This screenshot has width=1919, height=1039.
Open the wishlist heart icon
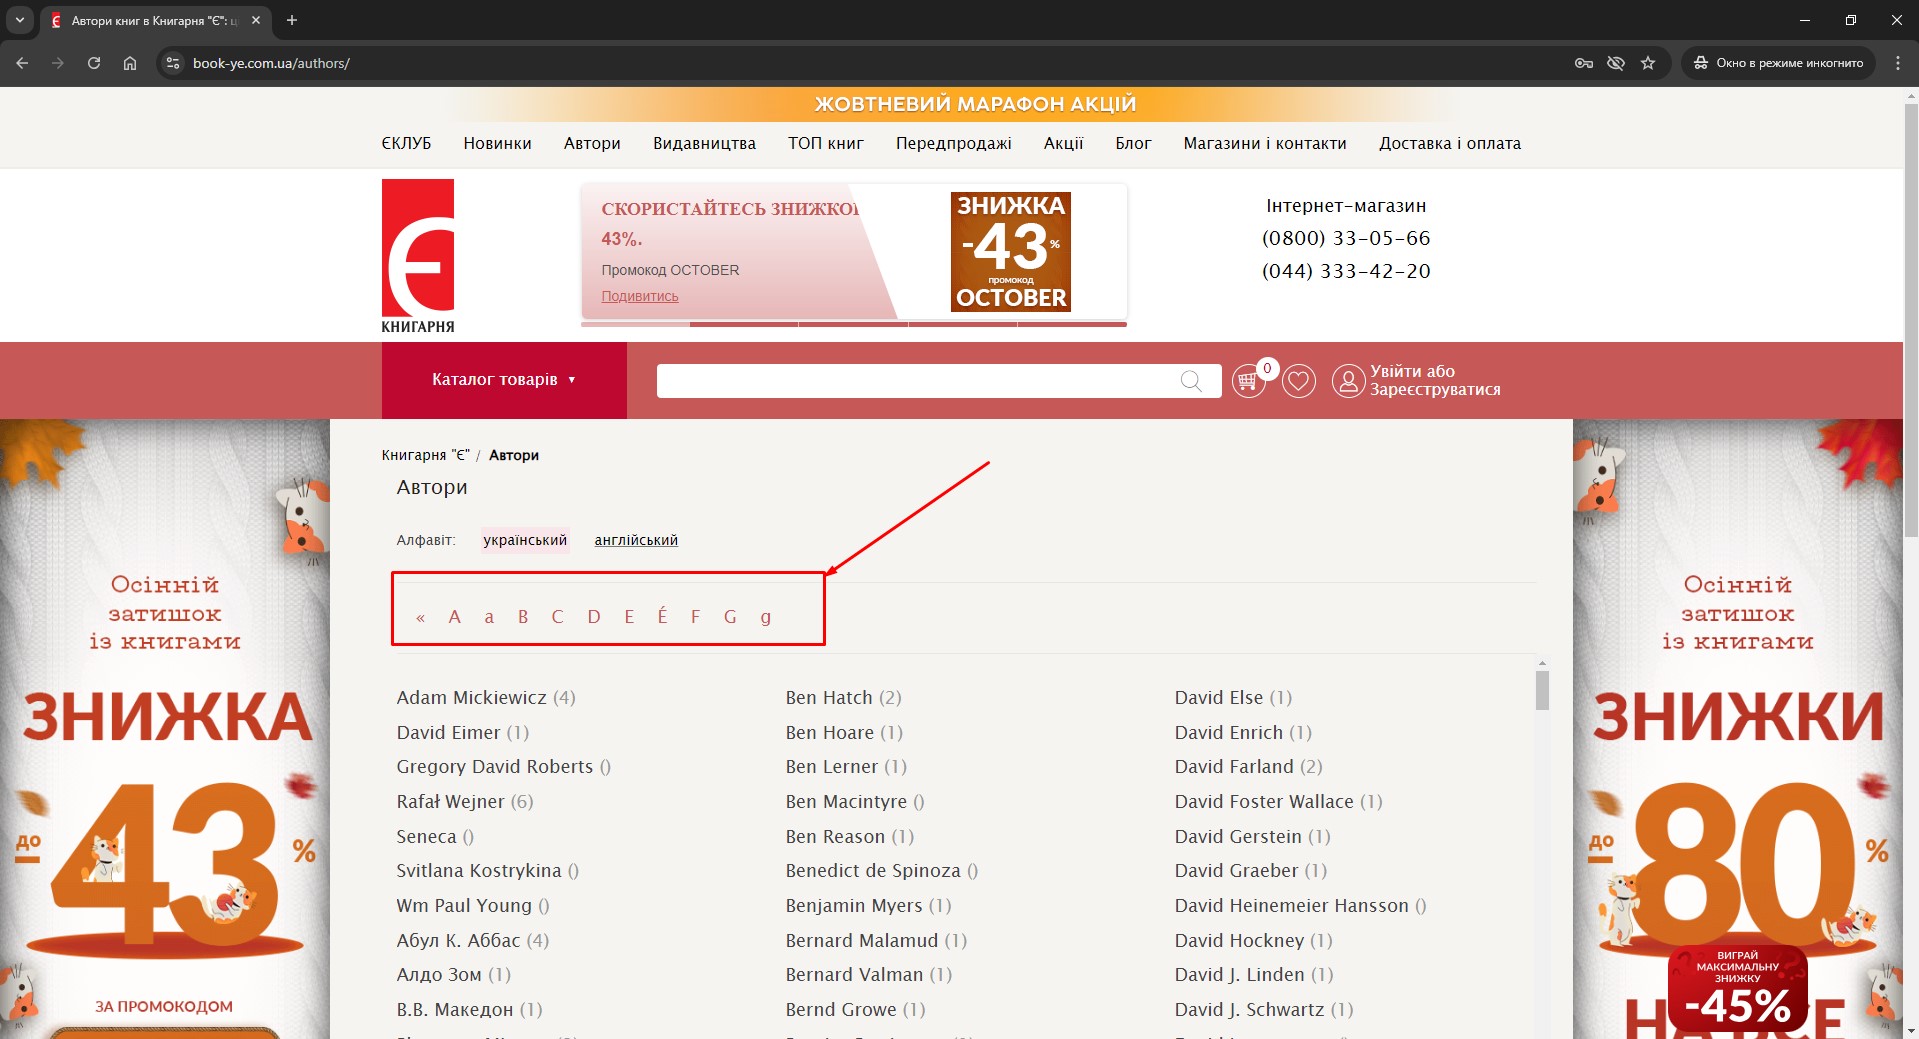(1298, 381)
